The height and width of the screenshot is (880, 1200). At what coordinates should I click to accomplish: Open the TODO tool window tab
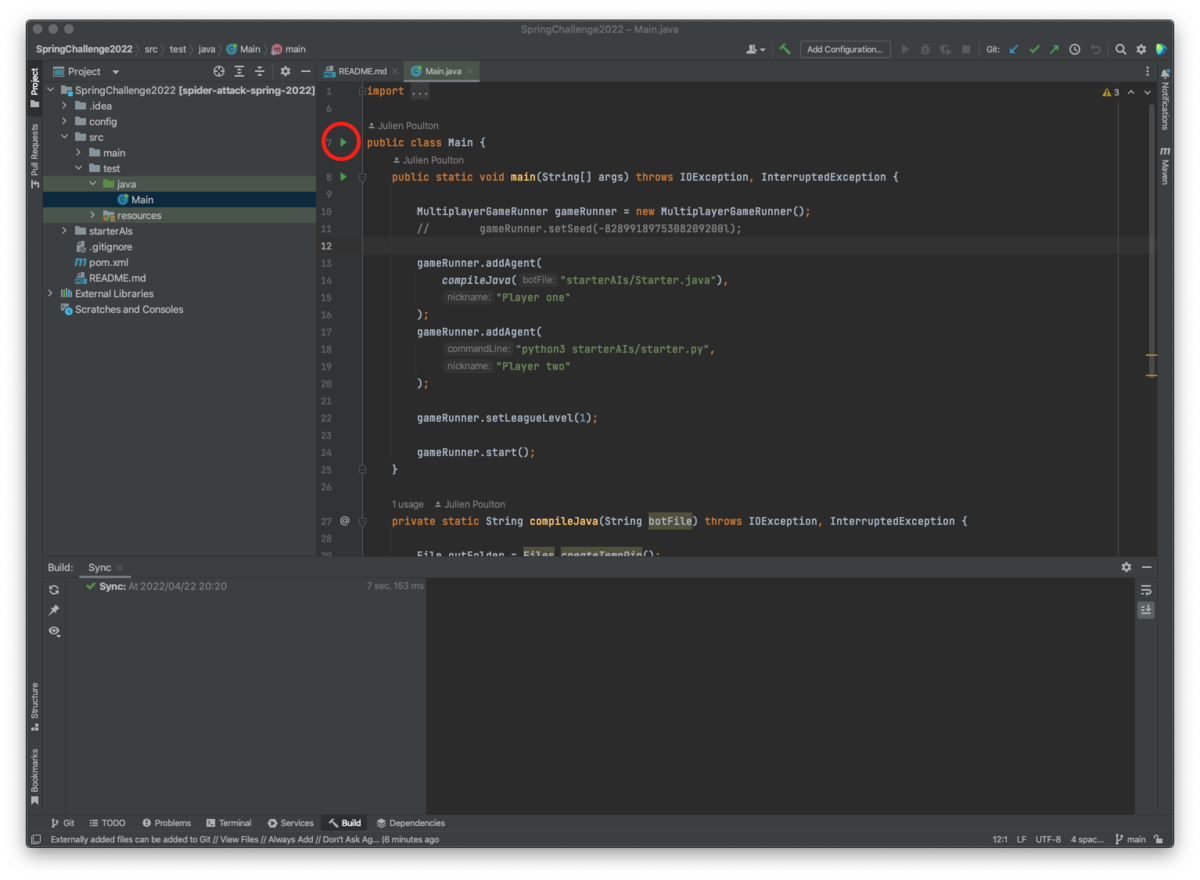pyautogui.click(x=108, y=822)
